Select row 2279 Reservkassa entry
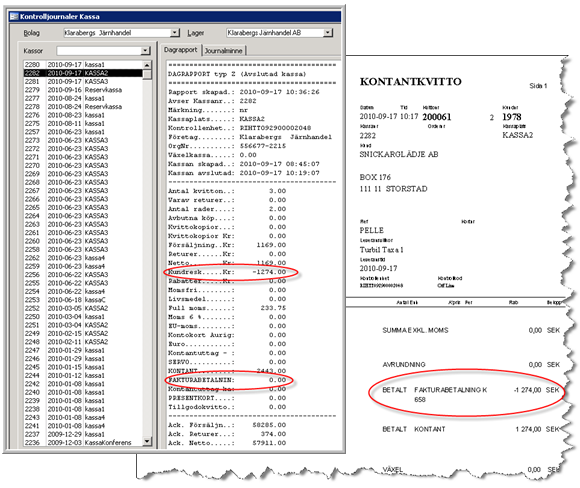Viewport: 580px width, 488px height. coord(83,90)
